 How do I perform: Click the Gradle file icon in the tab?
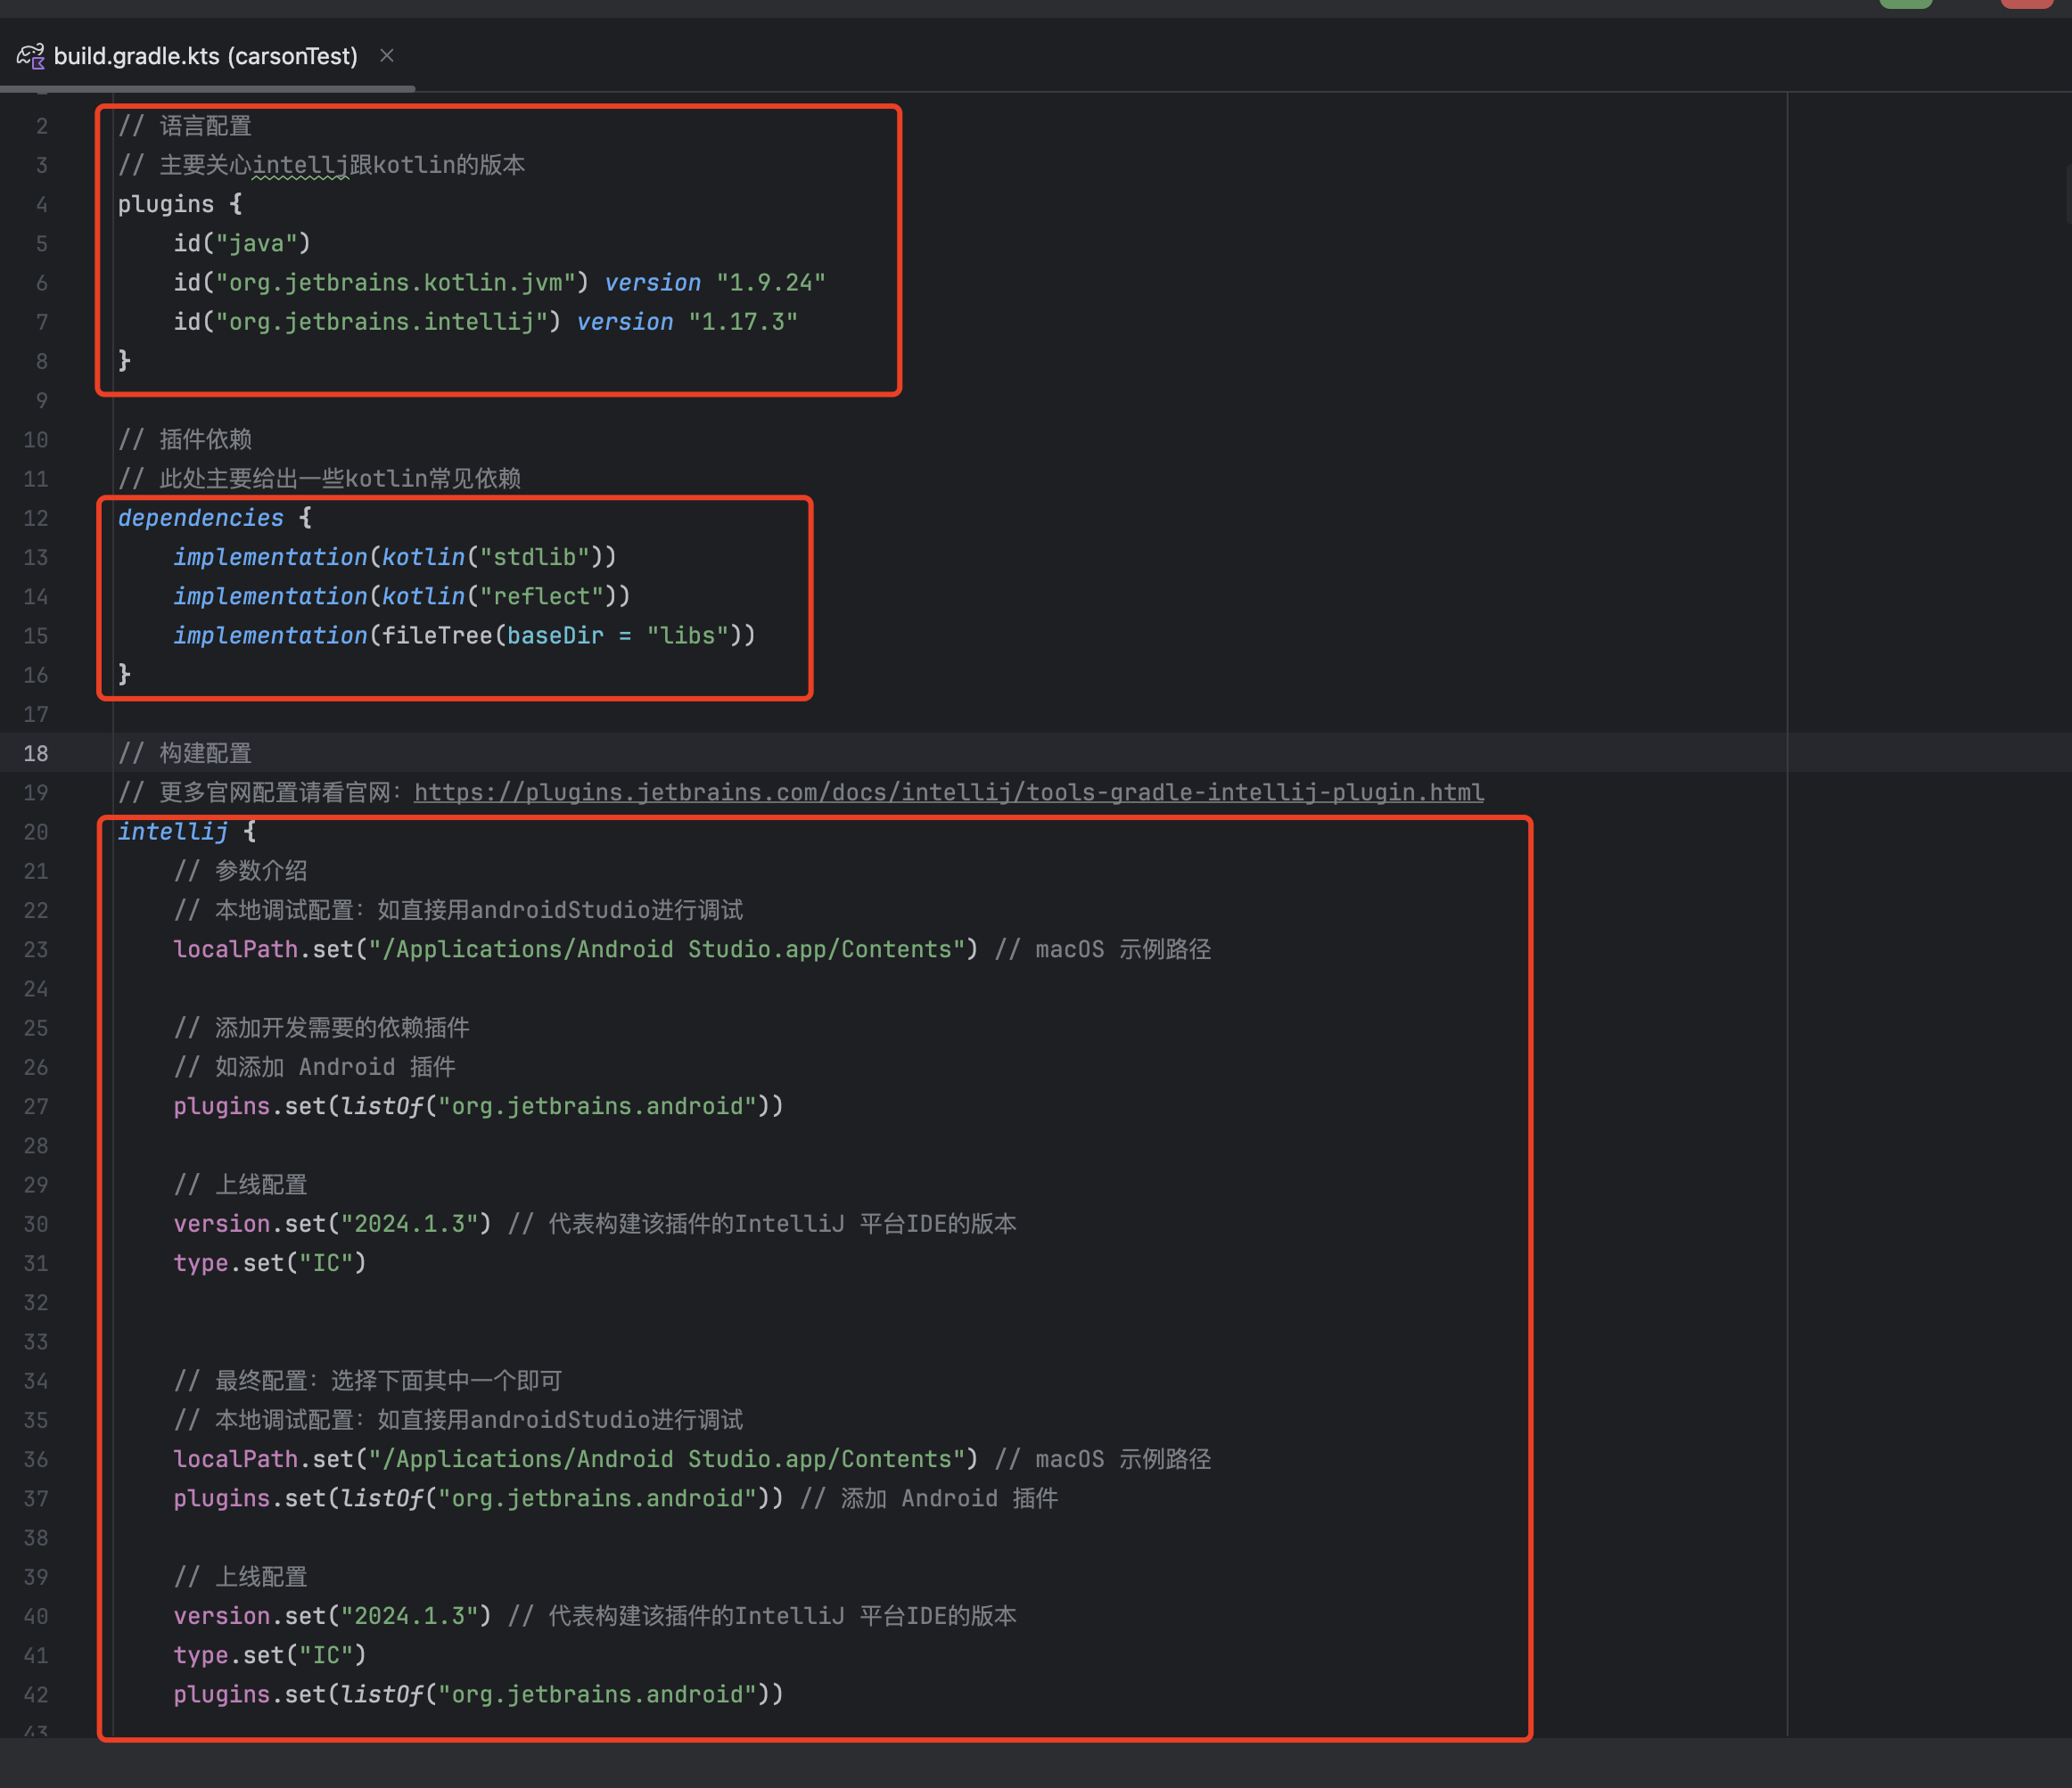click(x=30, y=56)
